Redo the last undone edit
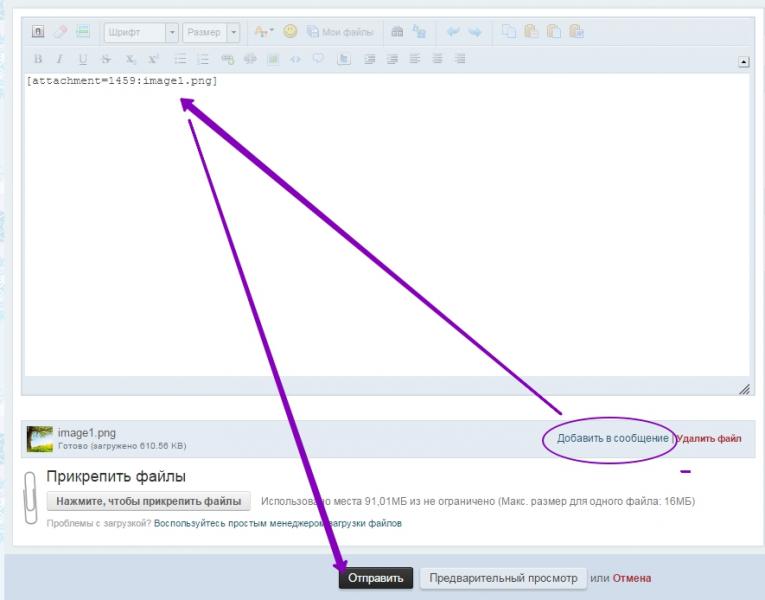 [472, 32]
